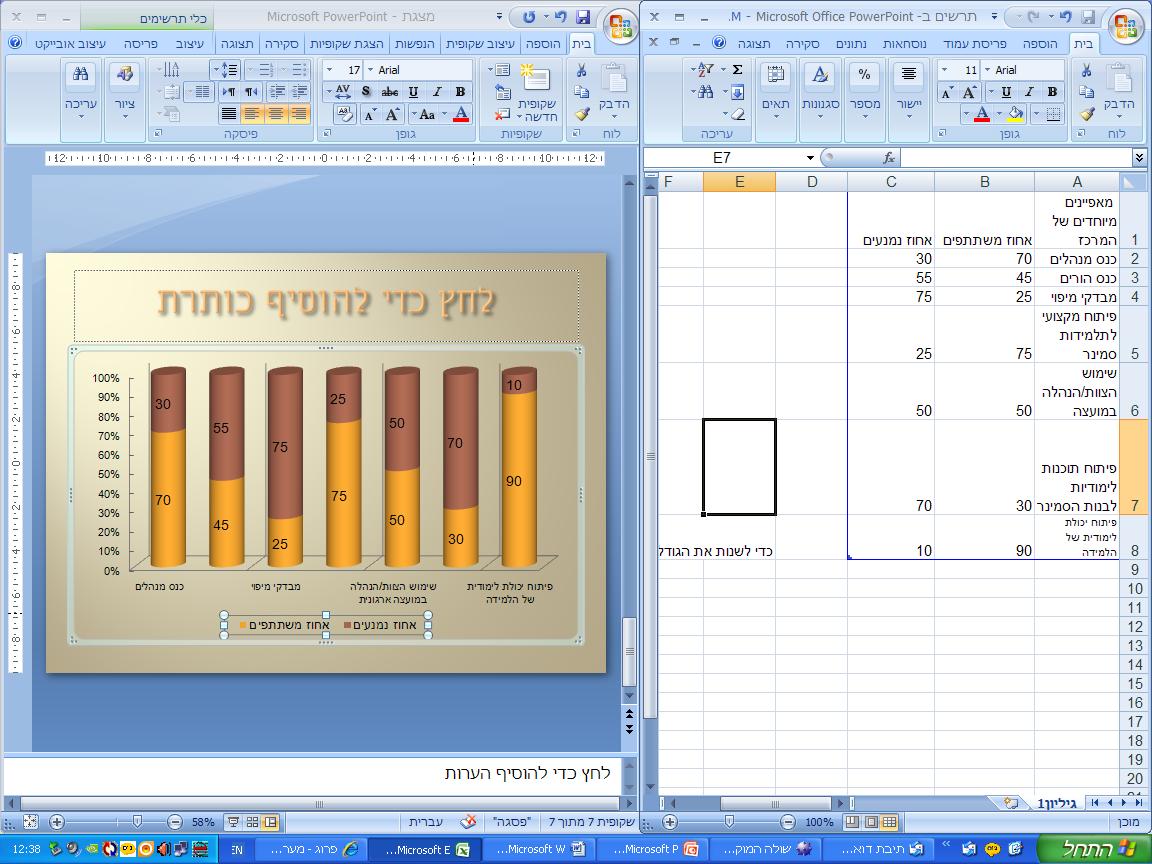Click the Format Painter brush in PowerPoint ribbon
Image resolution: width=1152 pixels, height=864 pixels.
582,114
